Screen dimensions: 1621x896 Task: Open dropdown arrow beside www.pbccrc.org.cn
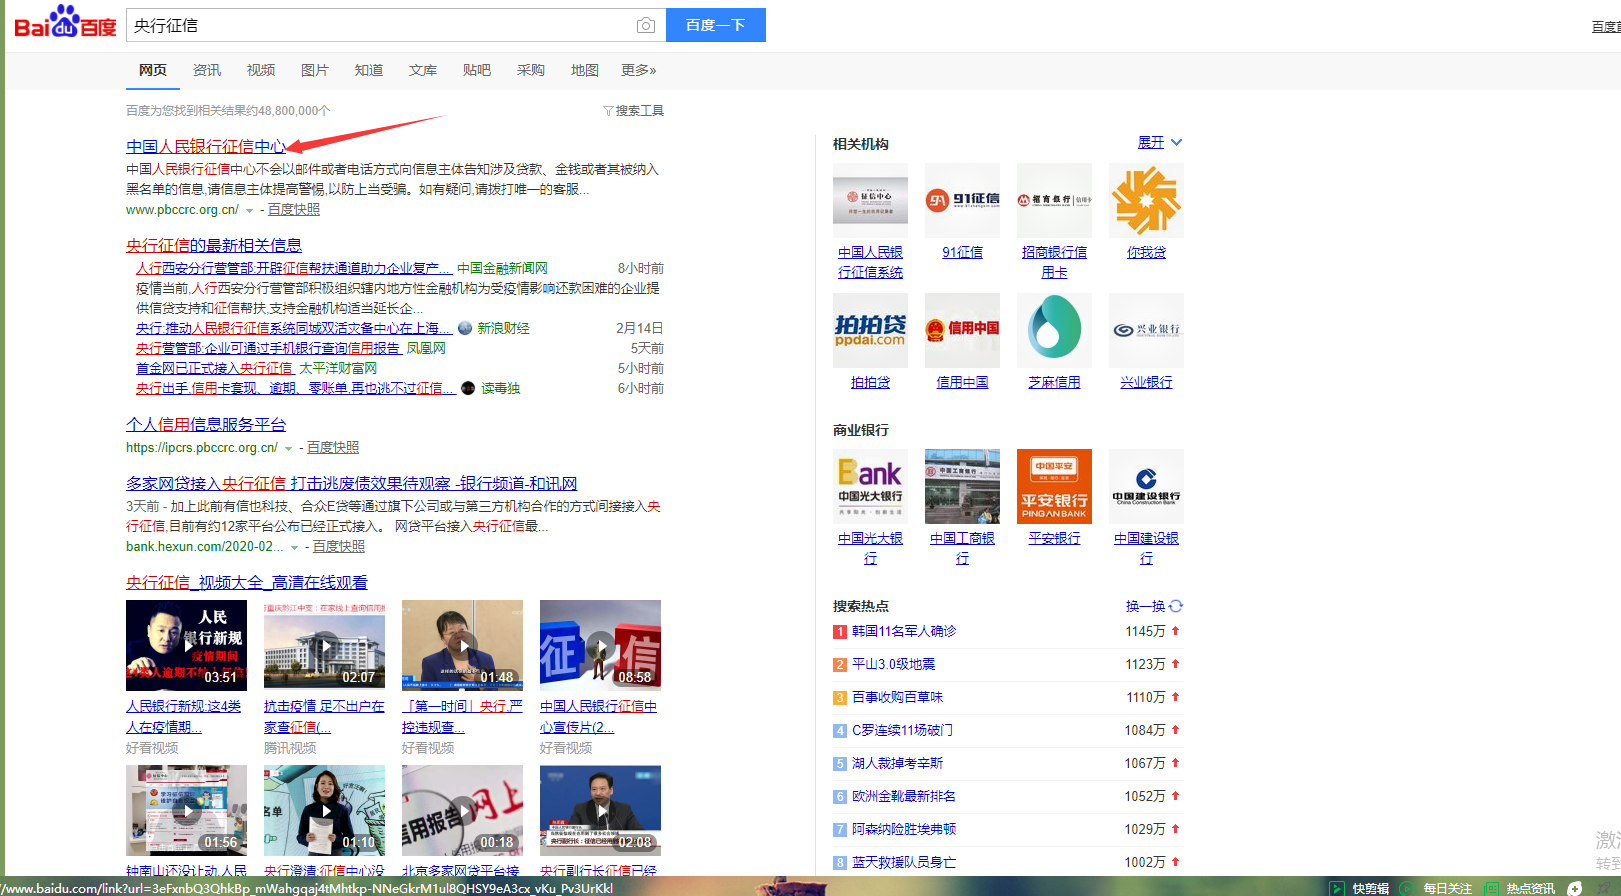pyautogui.click(x=250, y=211)
